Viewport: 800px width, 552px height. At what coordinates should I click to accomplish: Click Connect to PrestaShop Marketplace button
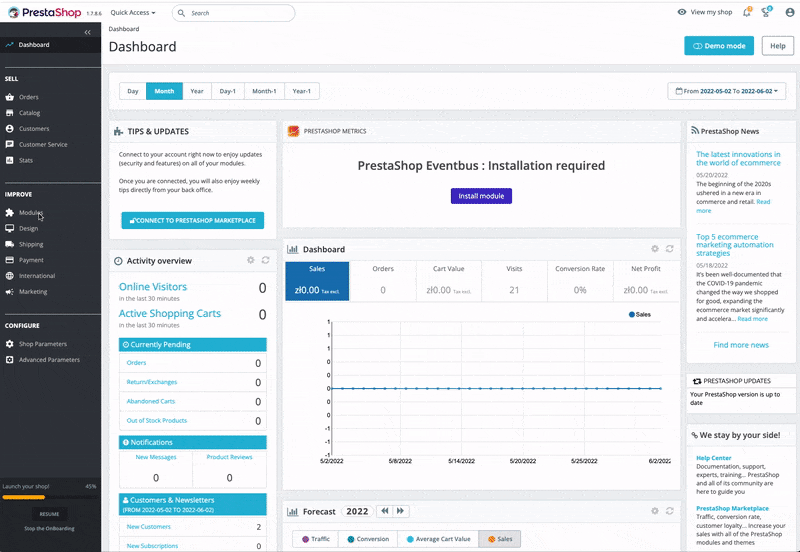pos(193,220)
